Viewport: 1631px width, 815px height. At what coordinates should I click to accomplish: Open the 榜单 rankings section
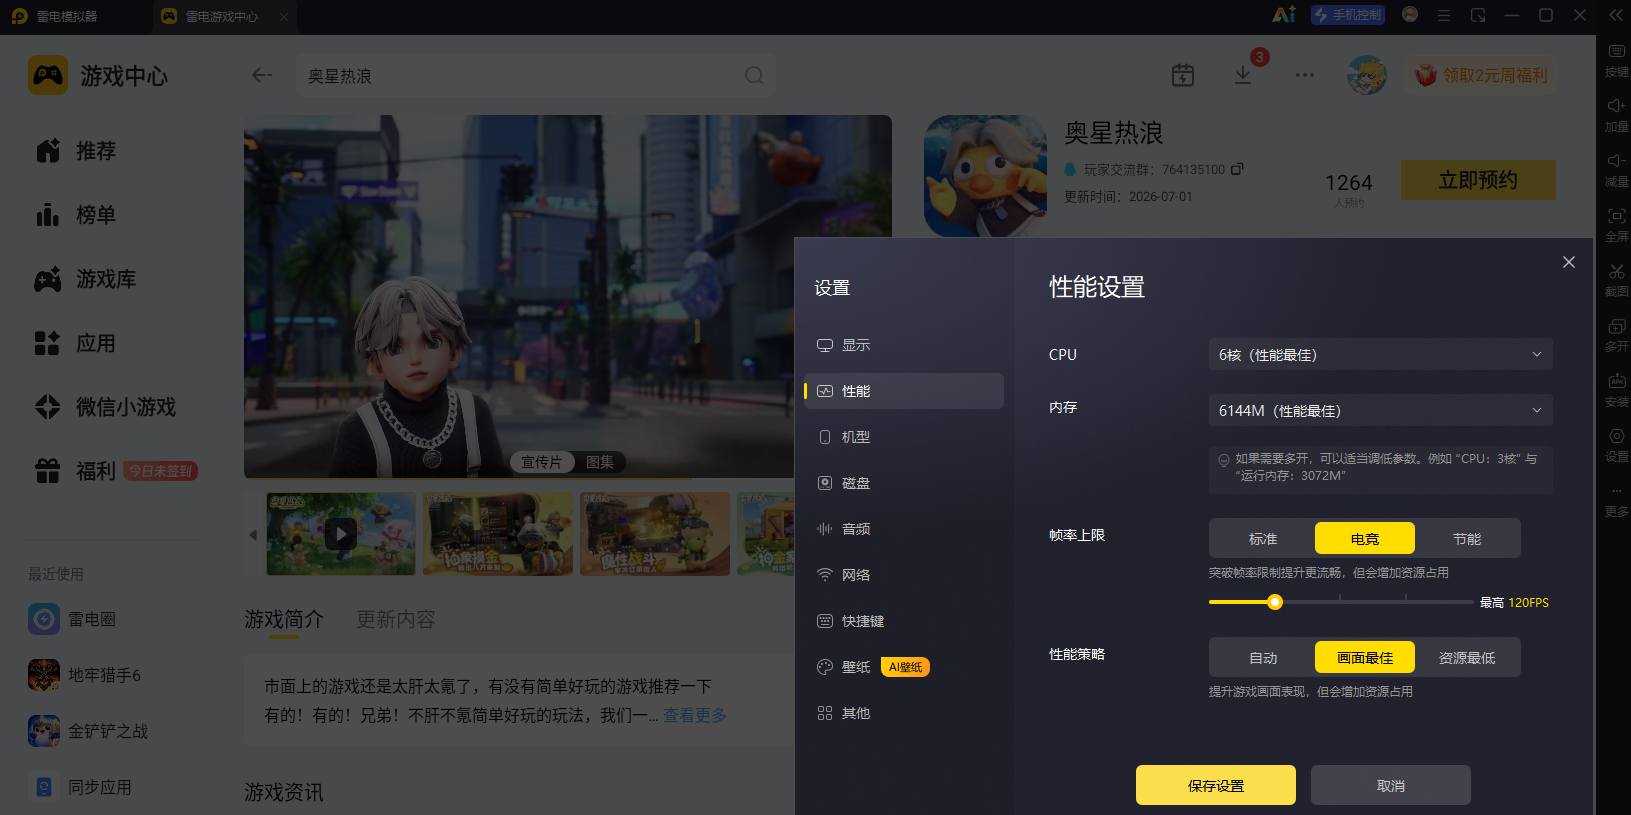[76, 215]
